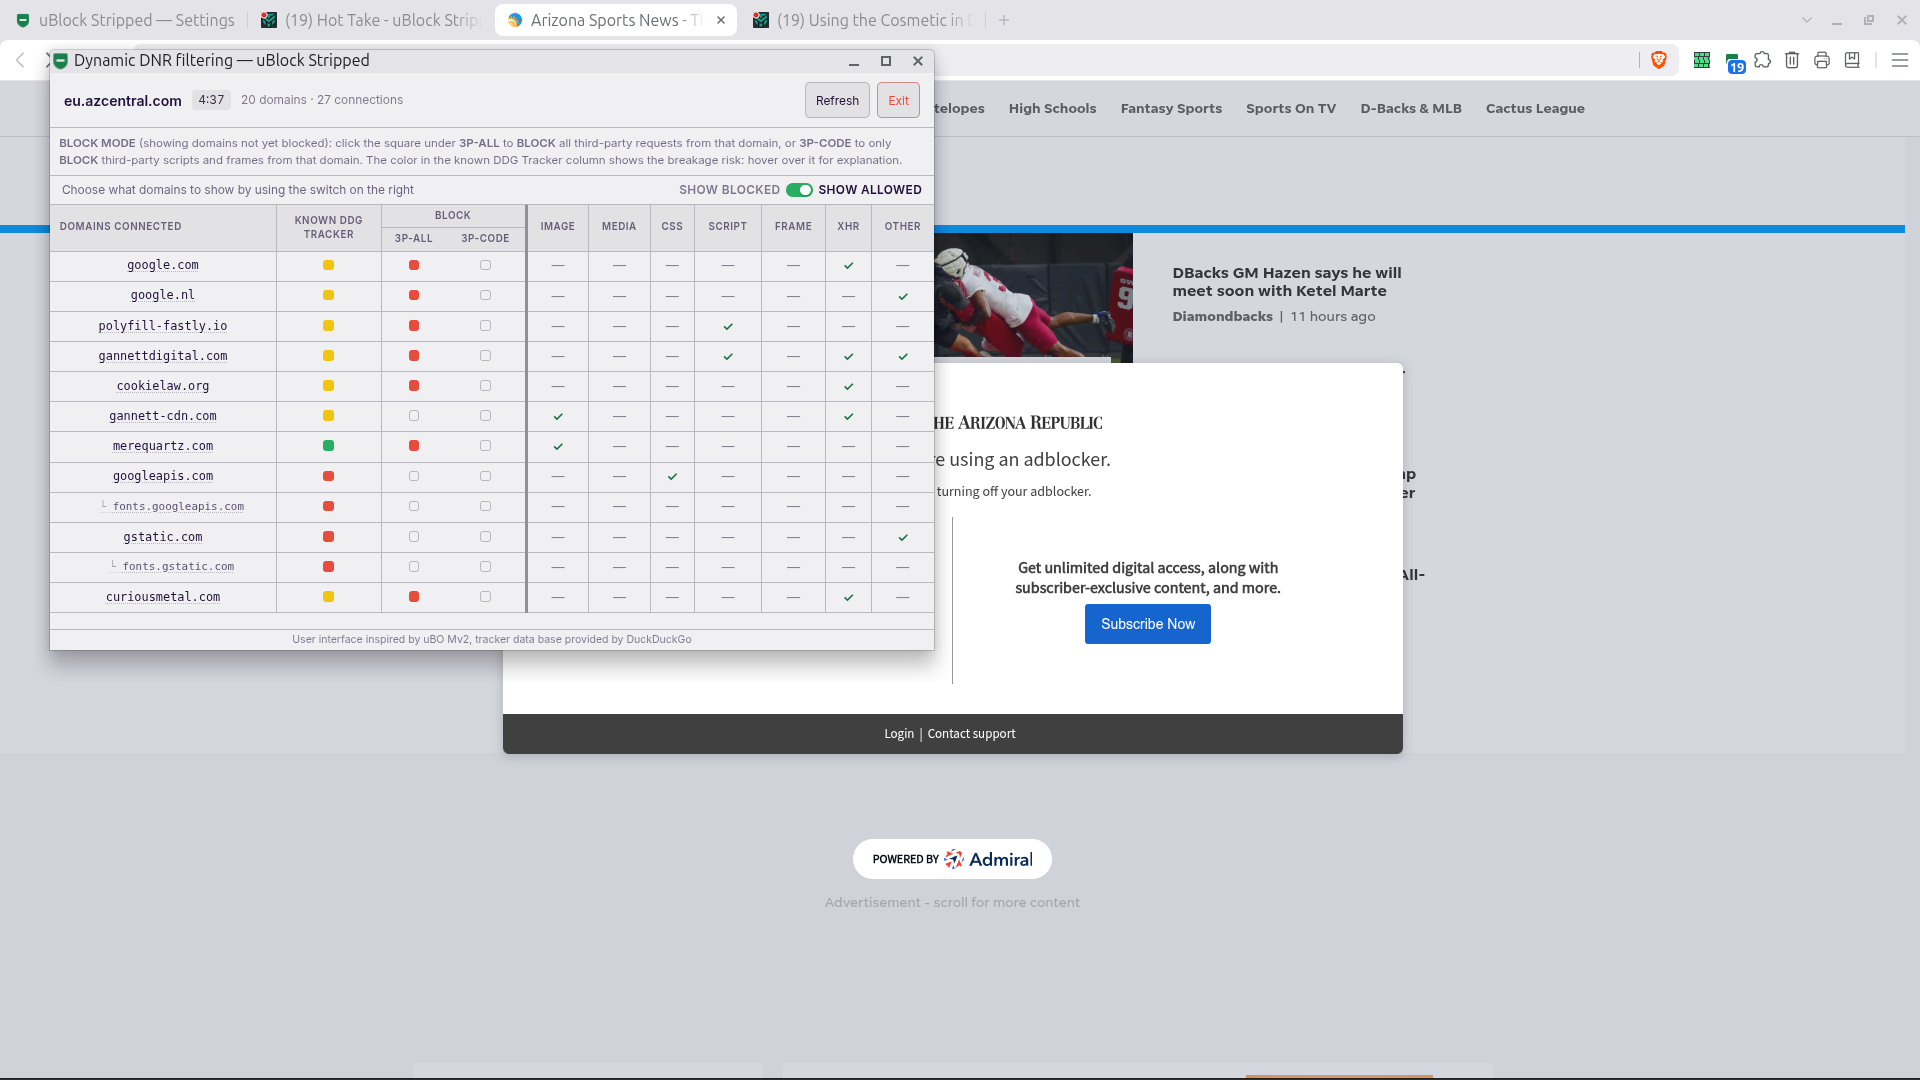Click the eu.azcentral.com site label
This screenshot has width=1920, height=1080.
123,101
